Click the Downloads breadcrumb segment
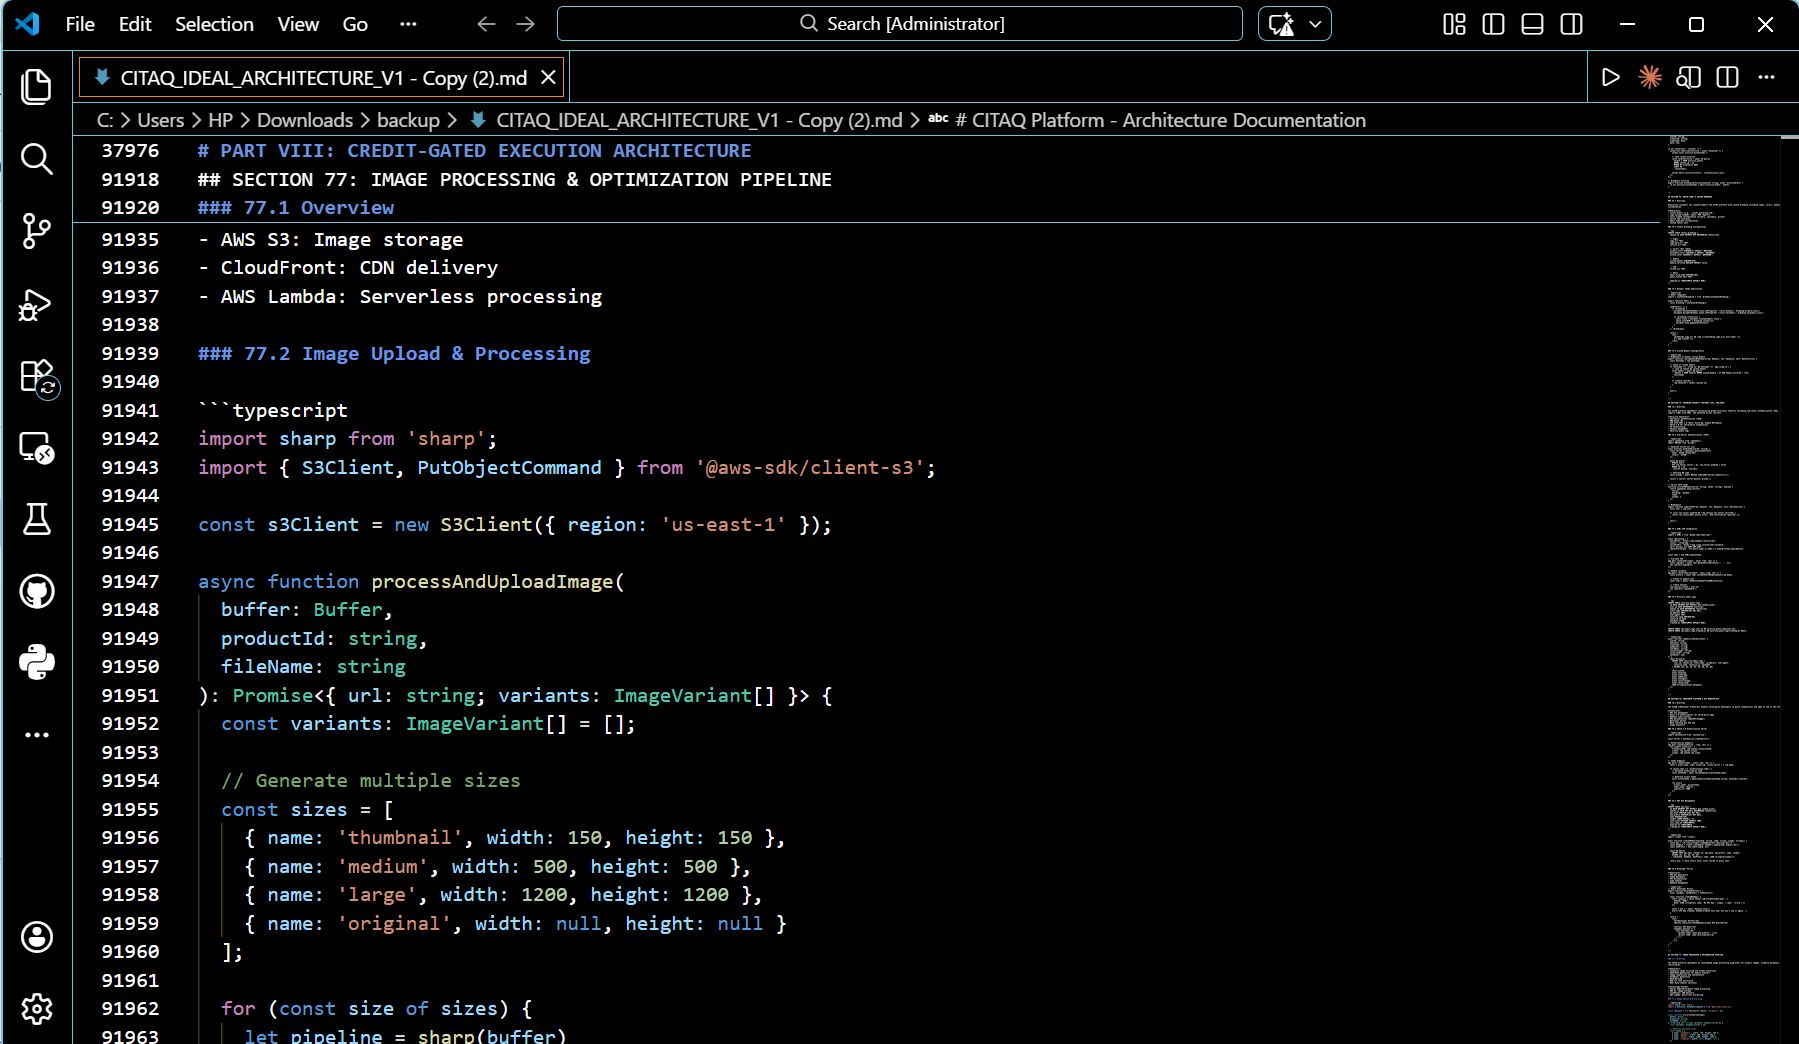The image size is (1799, 1044). [304, 120]
